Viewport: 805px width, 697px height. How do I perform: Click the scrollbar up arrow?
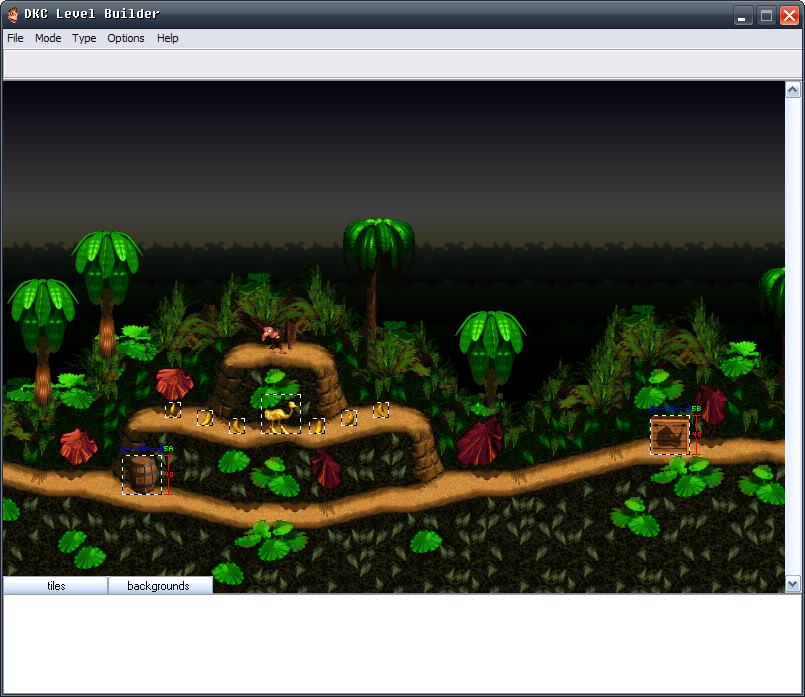[793, 89]
